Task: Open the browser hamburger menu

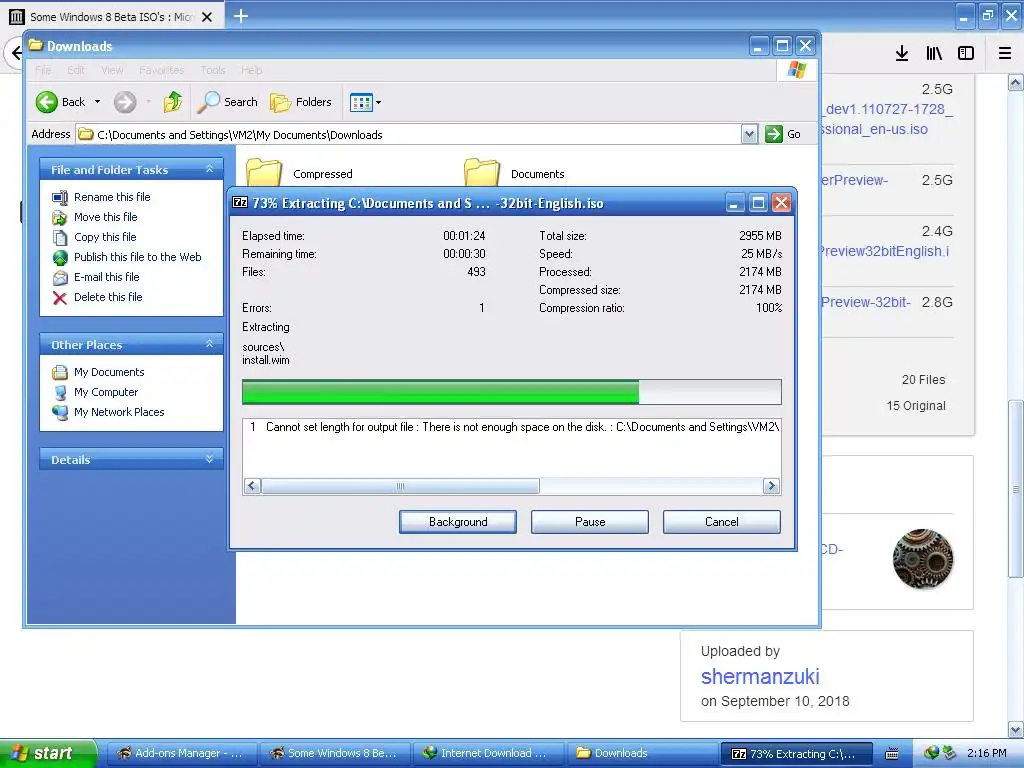Action: pos(1005,53)
